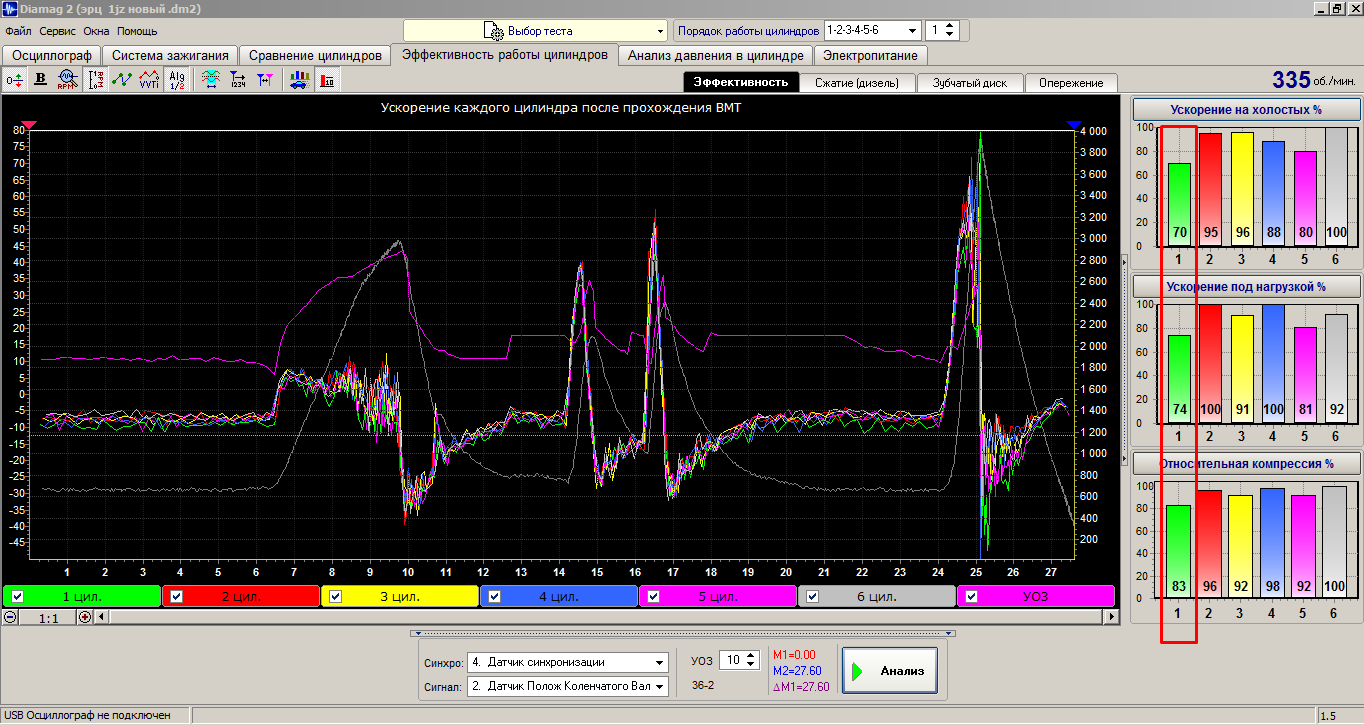This screenshot has width=1364, height=725.
Task: Open the Выбор теста dropdown
Action: [x=535, y=31]
